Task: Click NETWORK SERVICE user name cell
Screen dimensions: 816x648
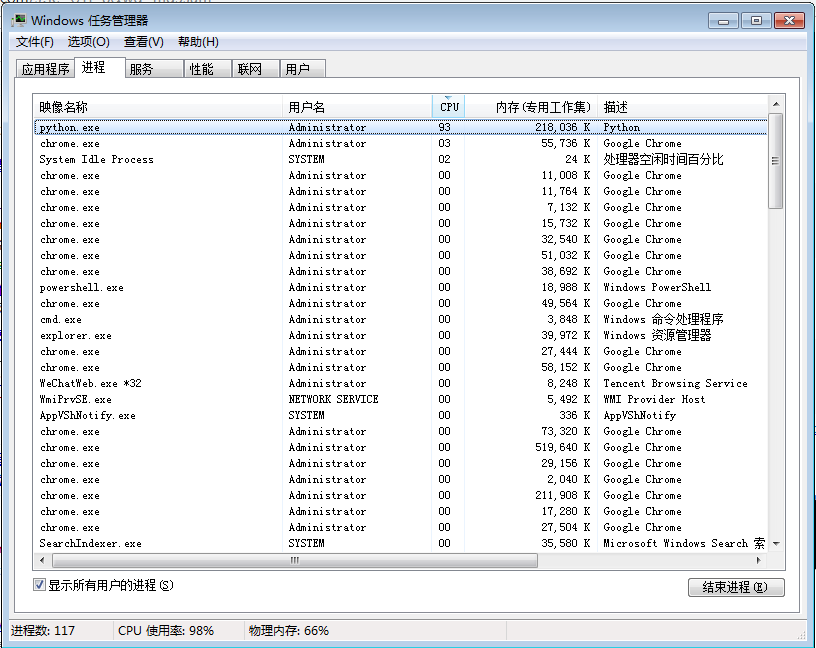Action: (333, 399)
